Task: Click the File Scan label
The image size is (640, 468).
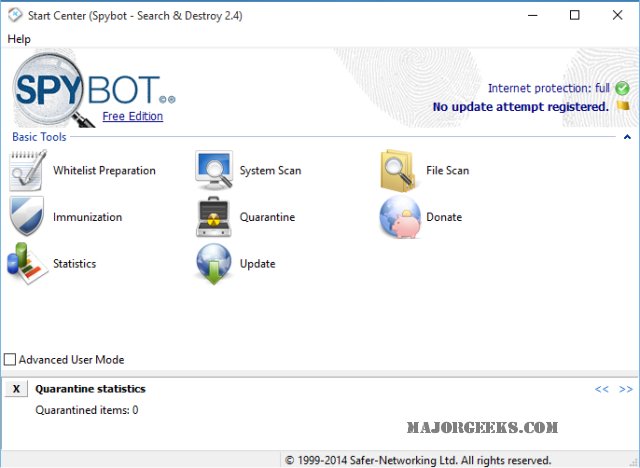Action: (447, 170)
